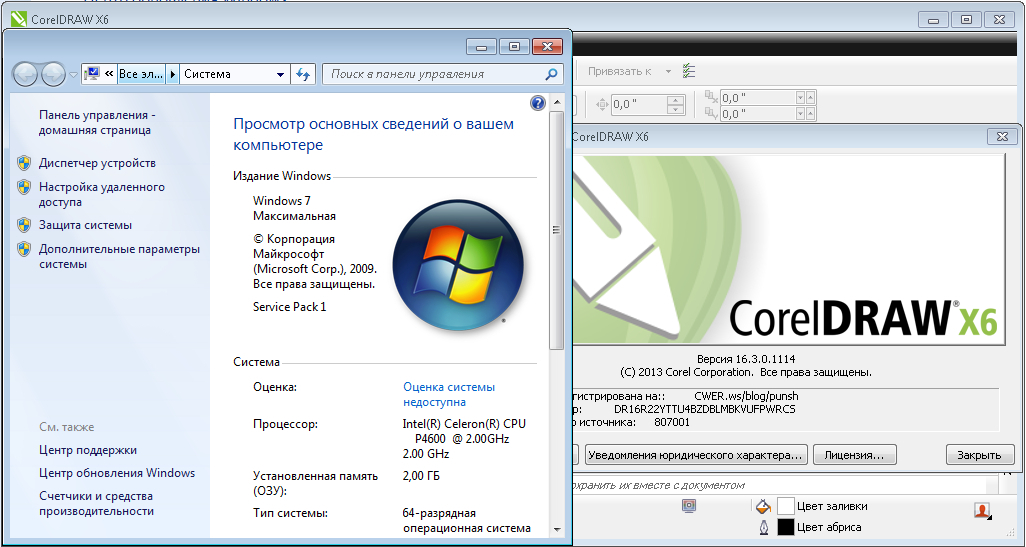Click the '2,00 ГБ' installed memory value

421,476
